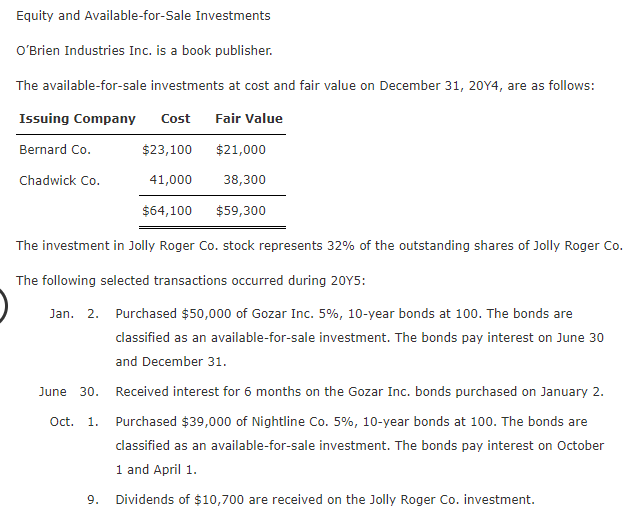643x517 pixels.
Task: Click the $64,100 total cost
Action: [167, 211]
